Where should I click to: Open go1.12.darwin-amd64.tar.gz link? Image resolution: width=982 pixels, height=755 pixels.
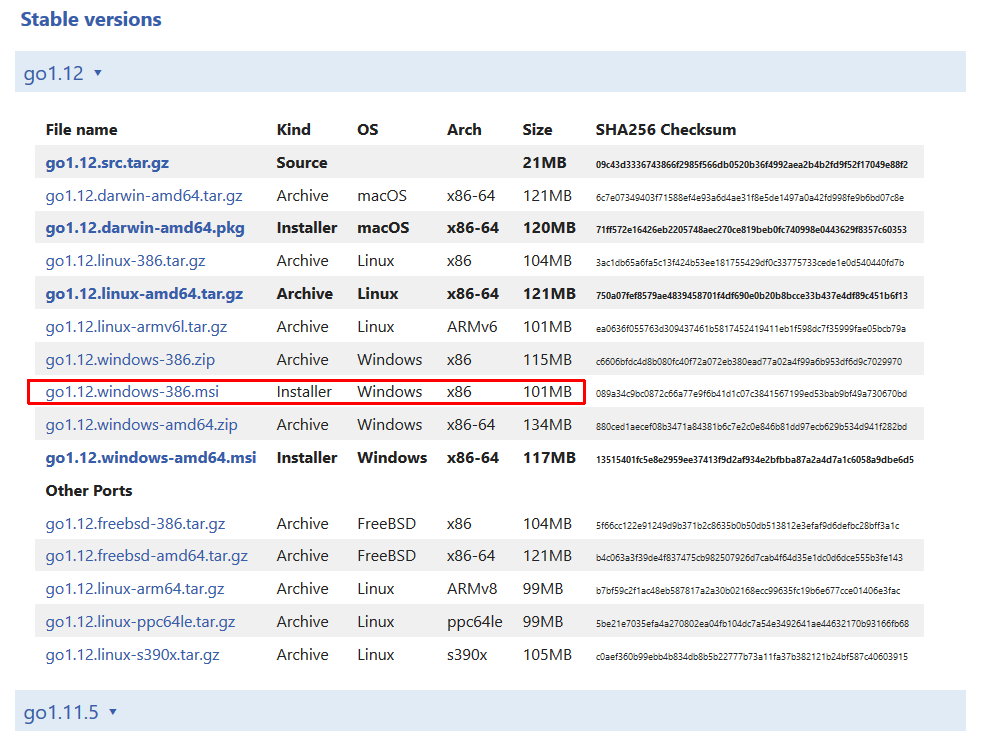144,196
